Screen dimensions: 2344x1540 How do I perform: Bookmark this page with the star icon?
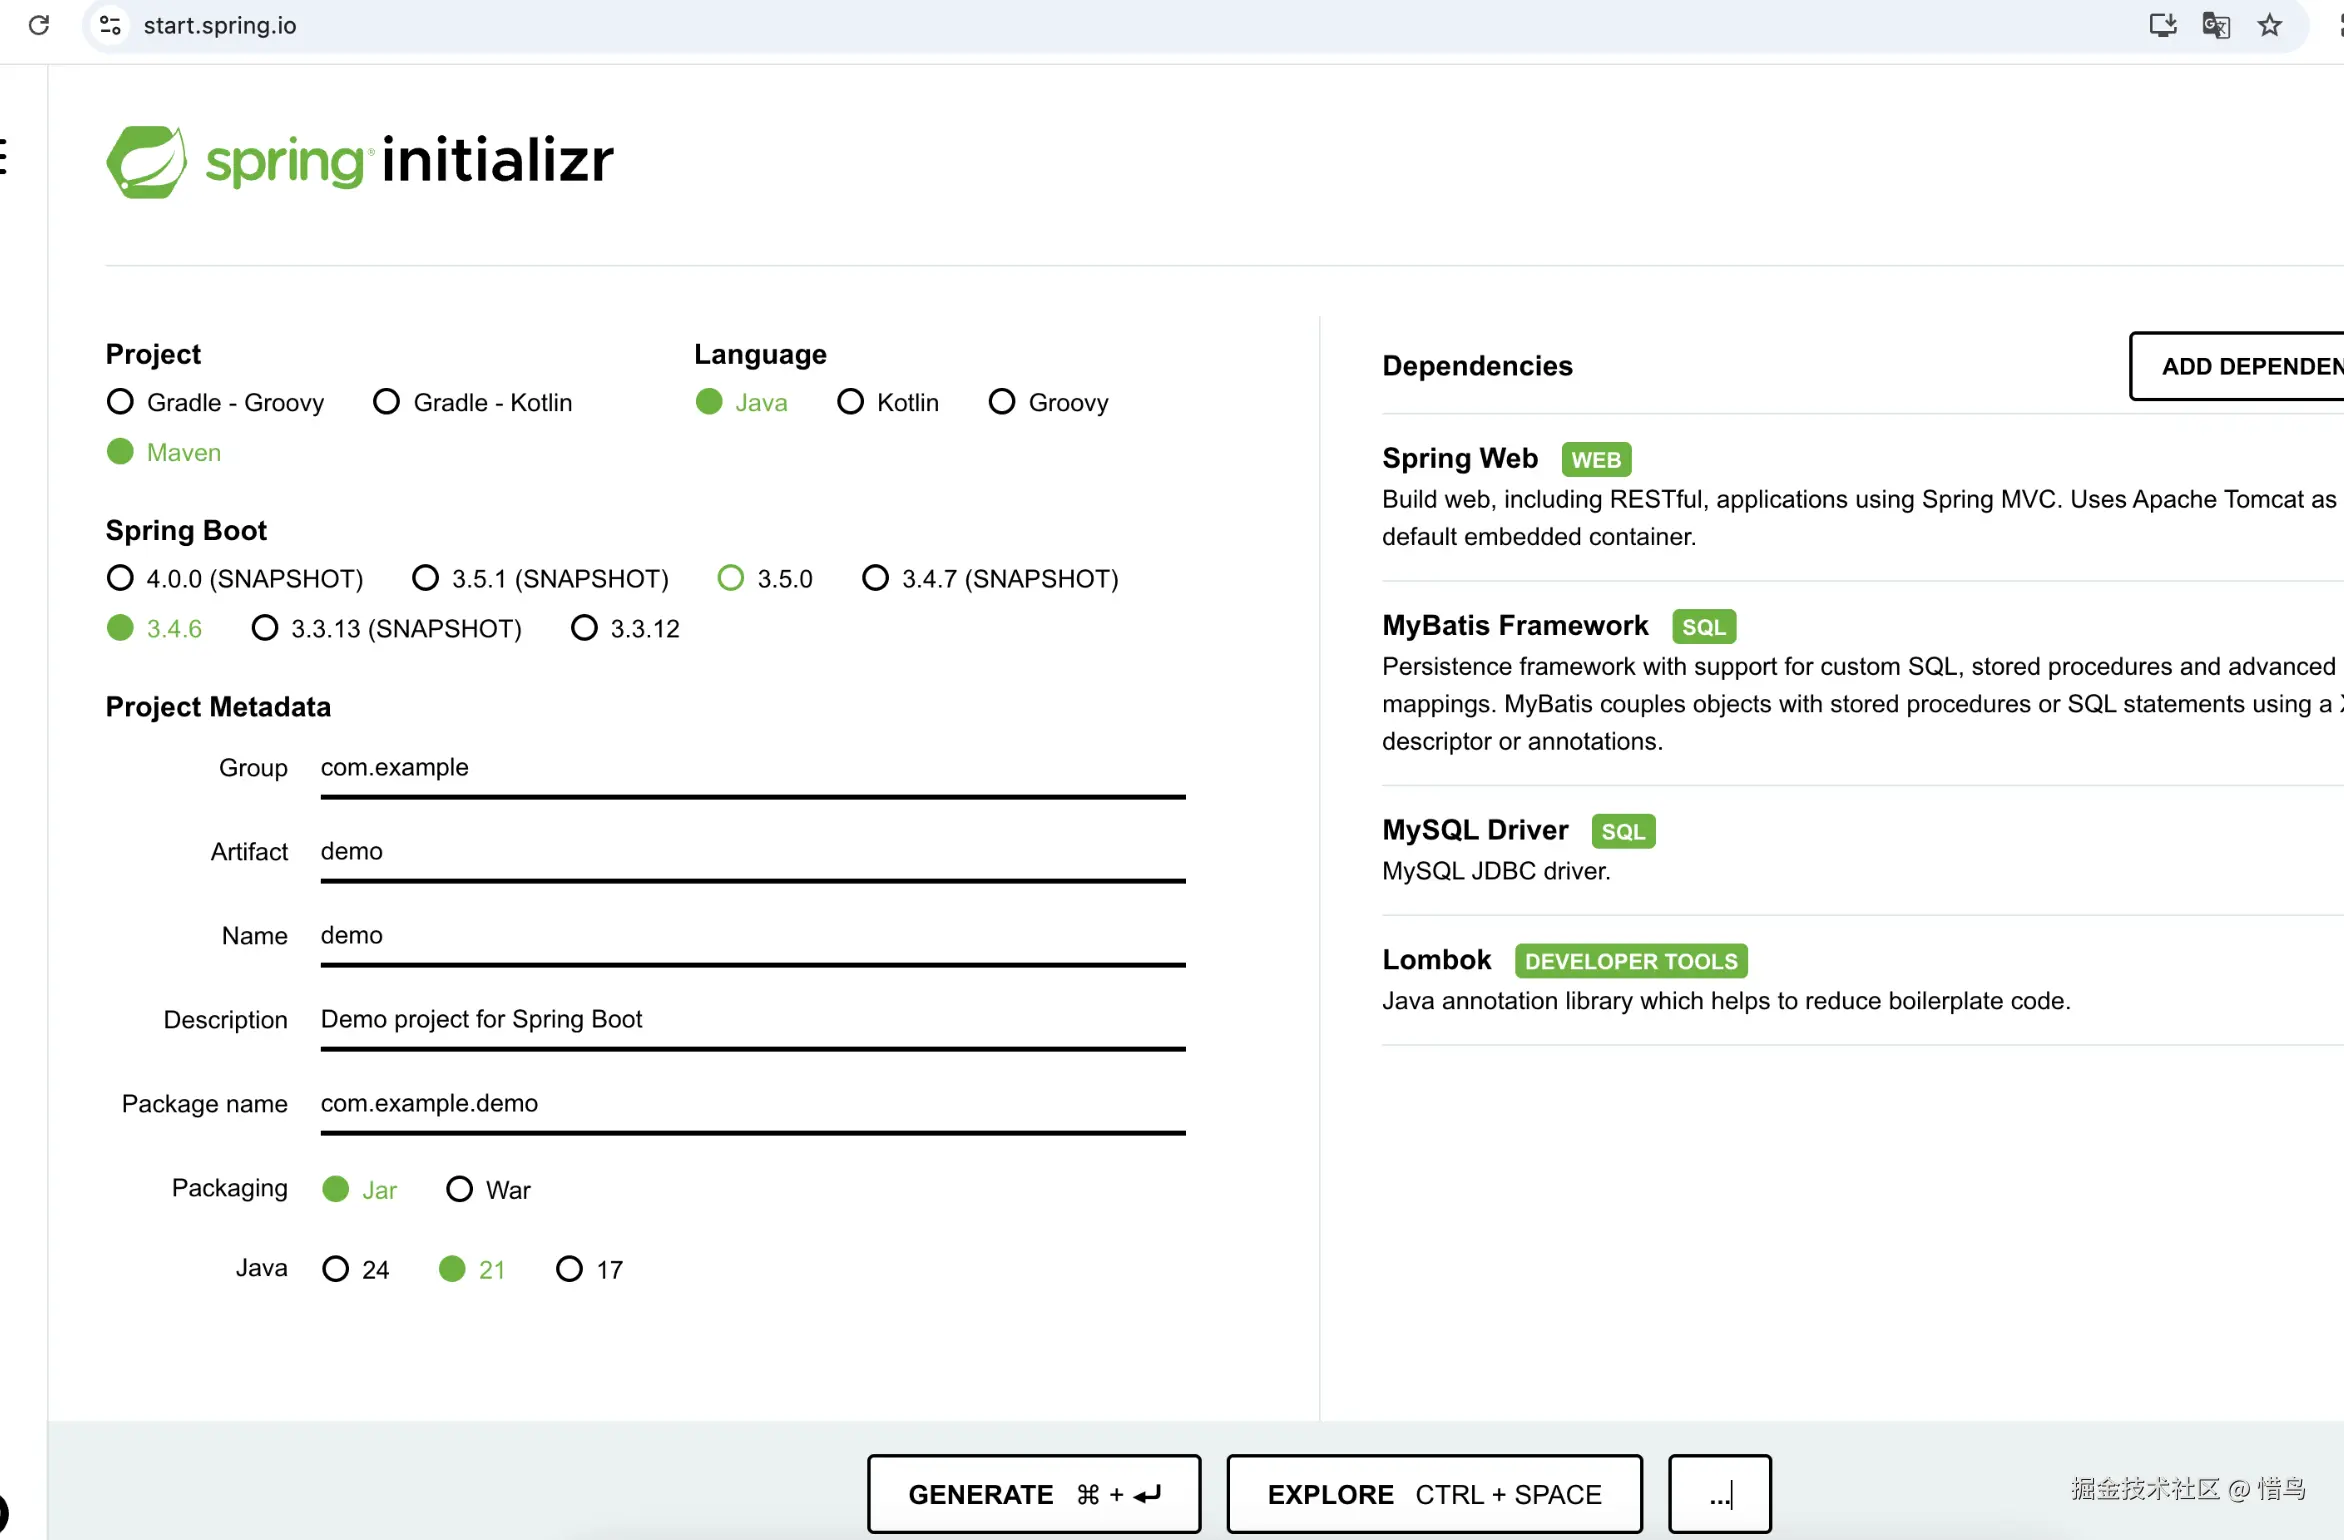click(2270, 25)
